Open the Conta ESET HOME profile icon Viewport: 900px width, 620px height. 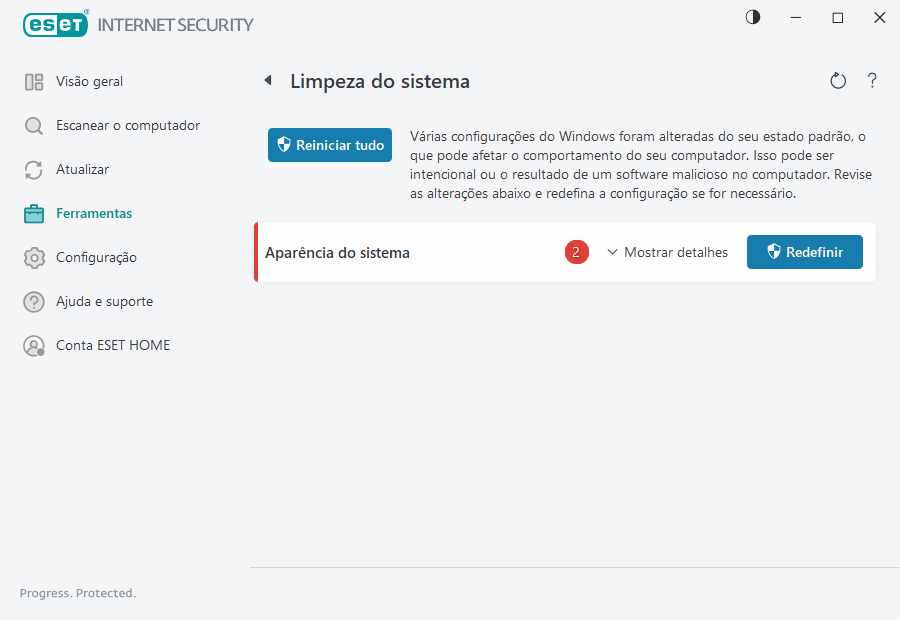tap(34, 345)
